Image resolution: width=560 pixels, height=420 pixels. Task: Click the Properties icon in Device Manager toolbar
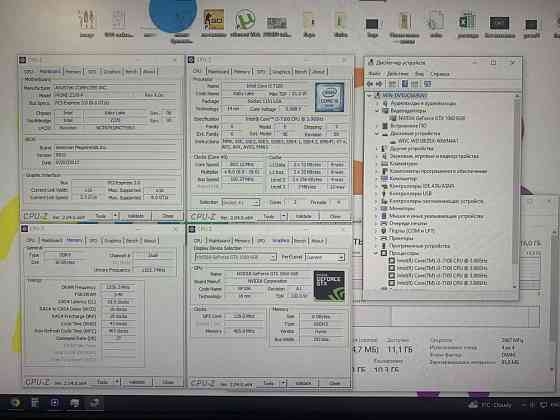(x=405, y=84)
